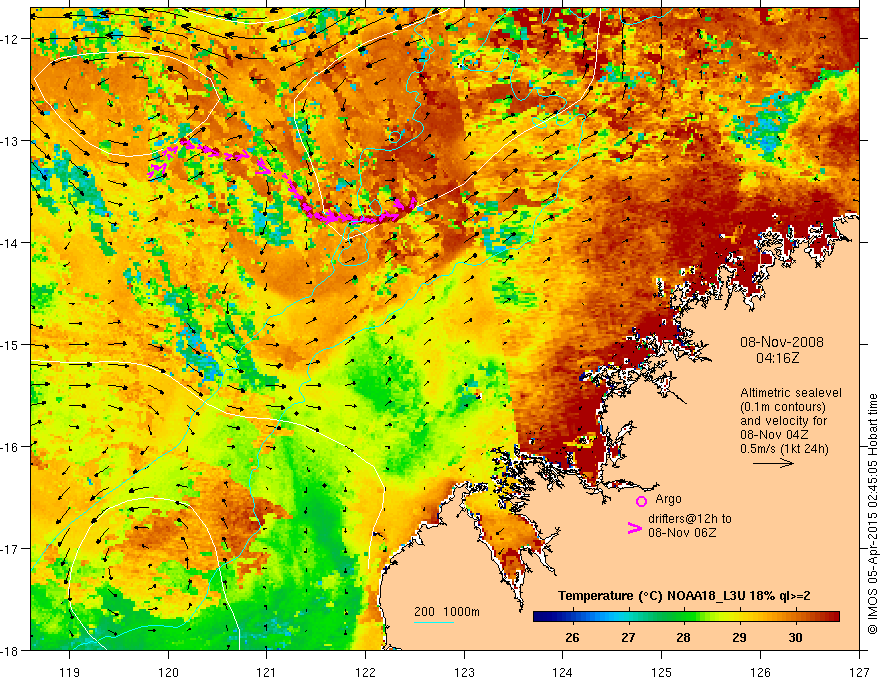Click latitude label -12 on left axis
The image size is (880, 680).
click(x=11, y=39)
